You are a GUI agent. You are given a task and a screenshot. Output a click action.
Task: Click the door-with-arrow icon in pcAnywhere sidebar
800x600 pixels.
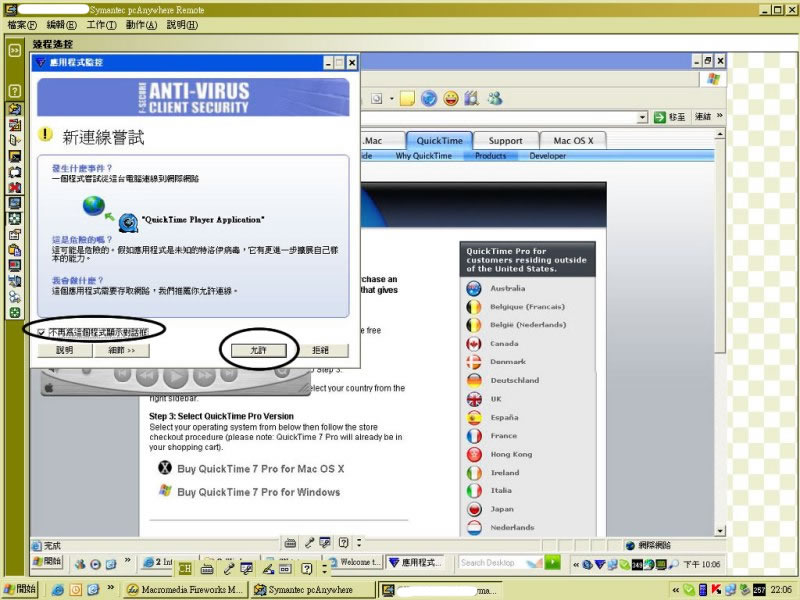tap(14, 140)
